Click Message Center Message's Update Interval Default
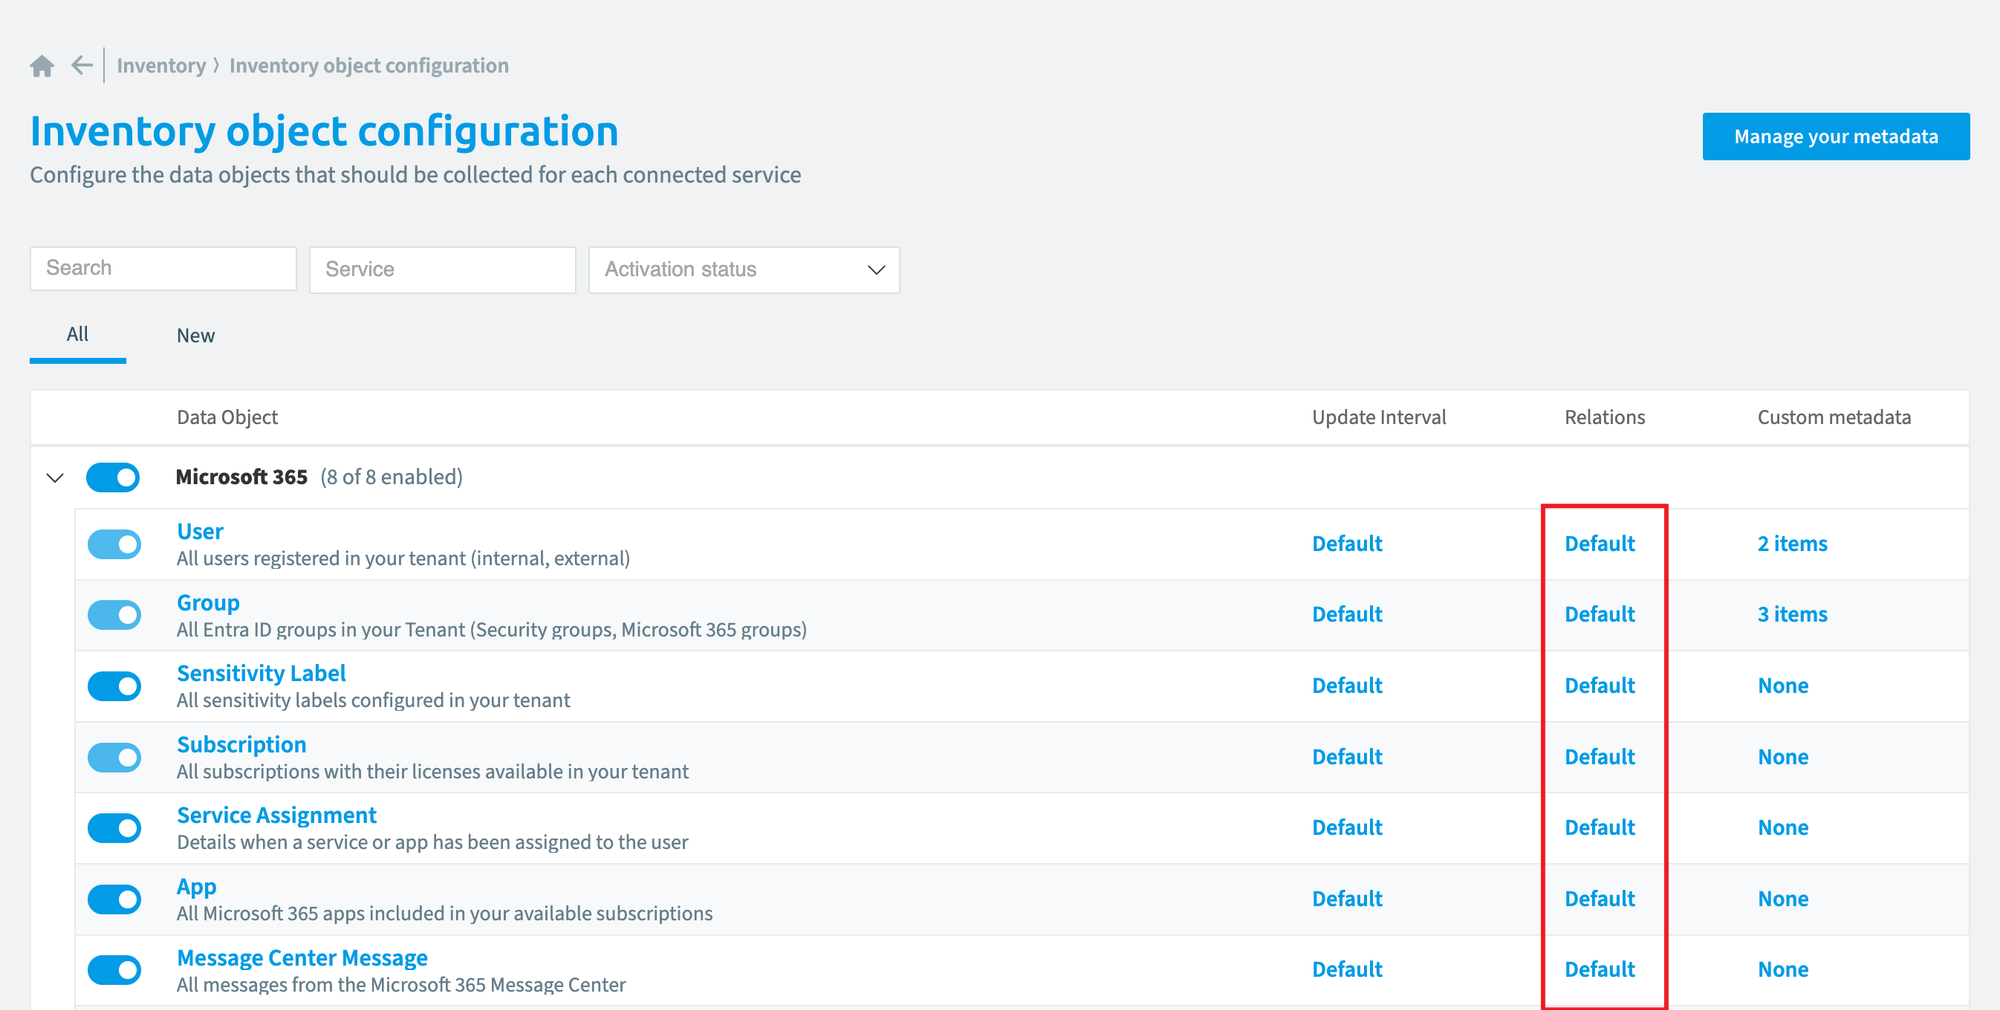This screenshot has height=1010, width=2000. pos(1347,970)
